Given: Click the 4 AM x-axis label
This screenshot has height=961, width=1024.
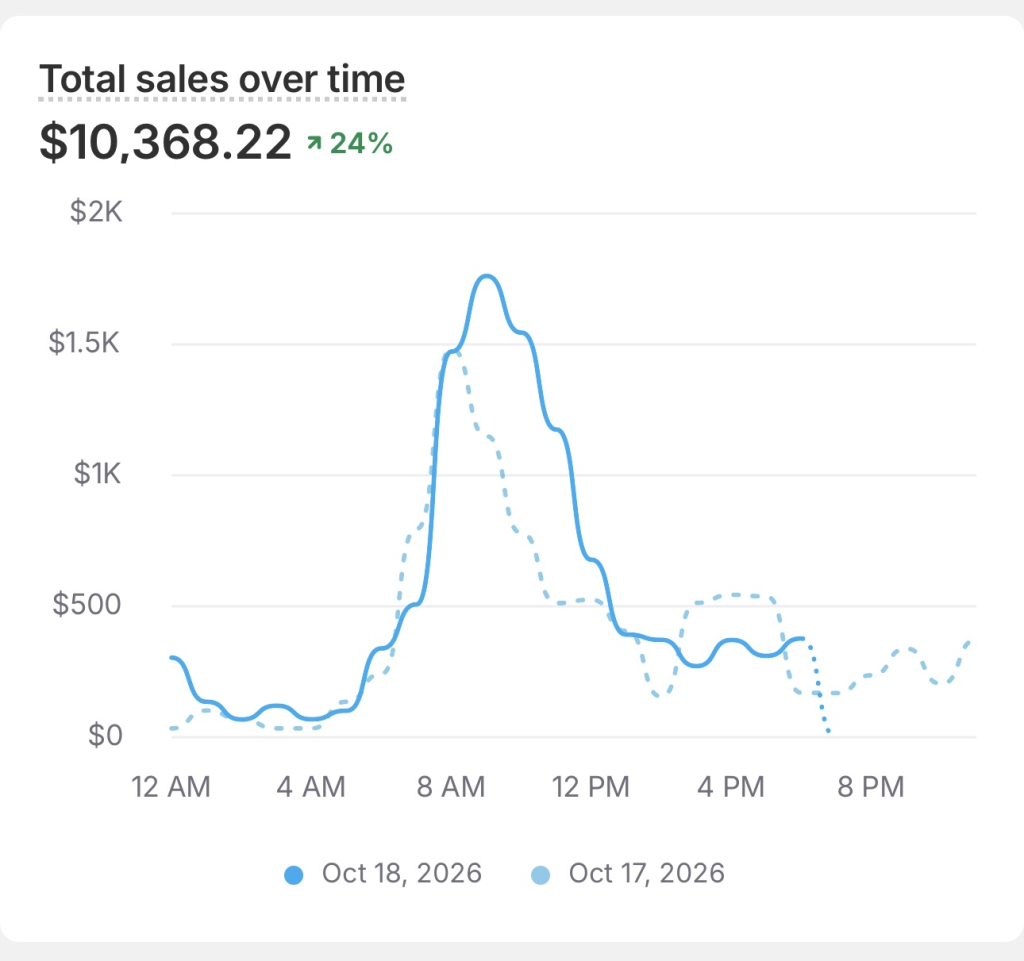Looking at the screenshot, I should click(311, 787).
